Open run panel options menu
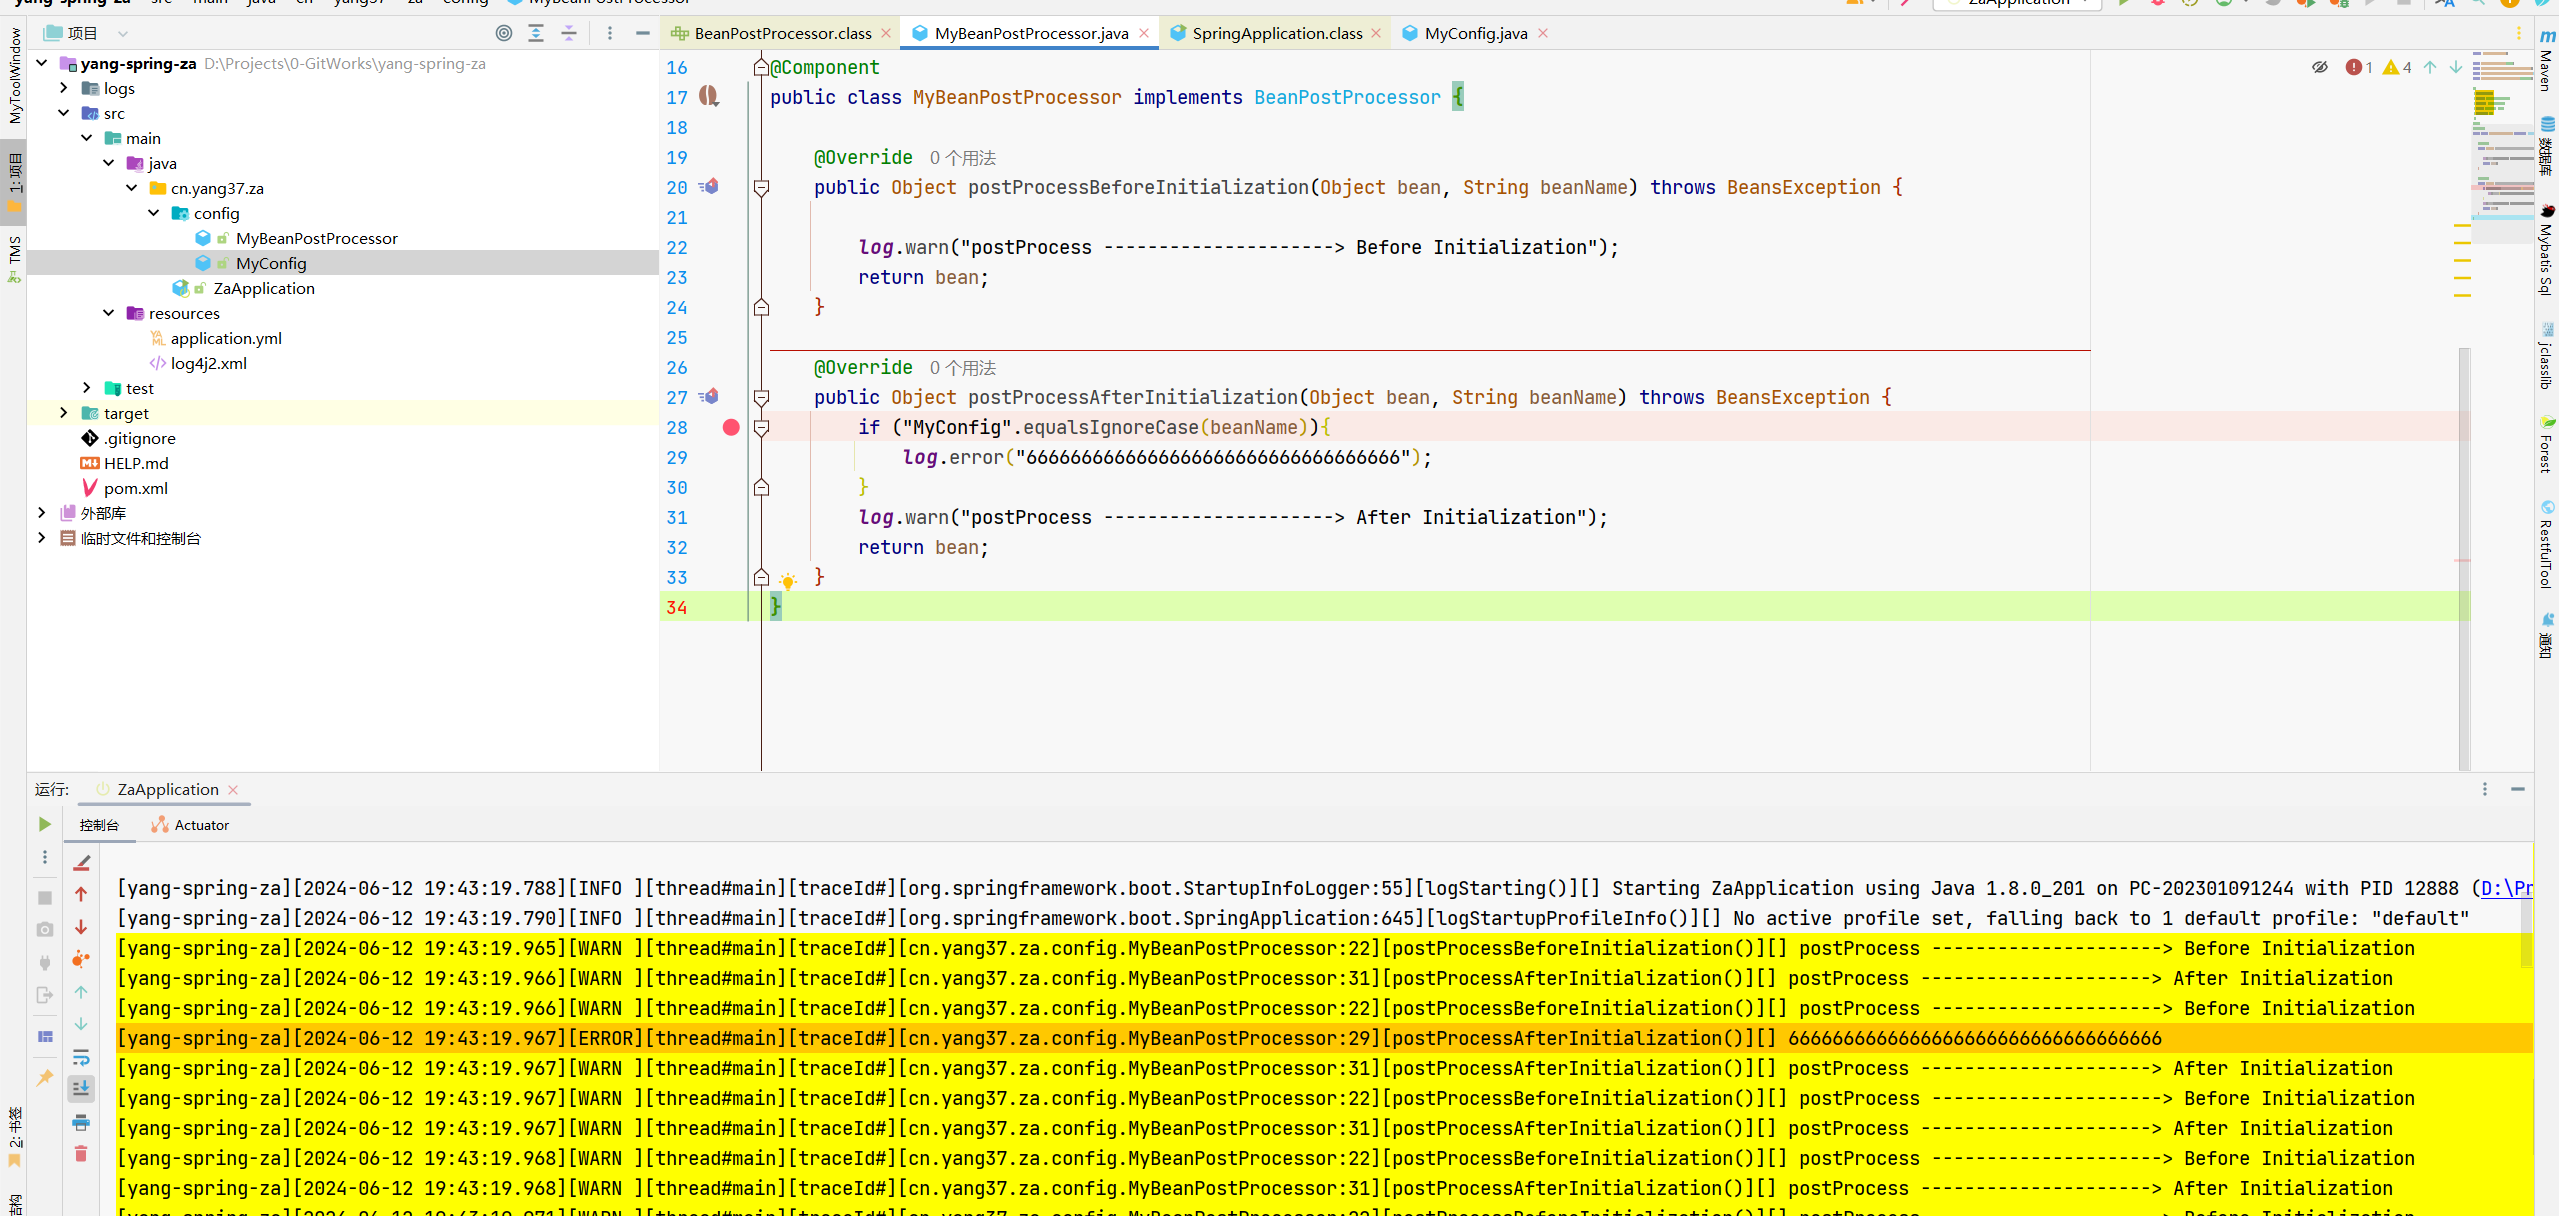Screen dimensions: 2559x1216 tap(2485, 789)
